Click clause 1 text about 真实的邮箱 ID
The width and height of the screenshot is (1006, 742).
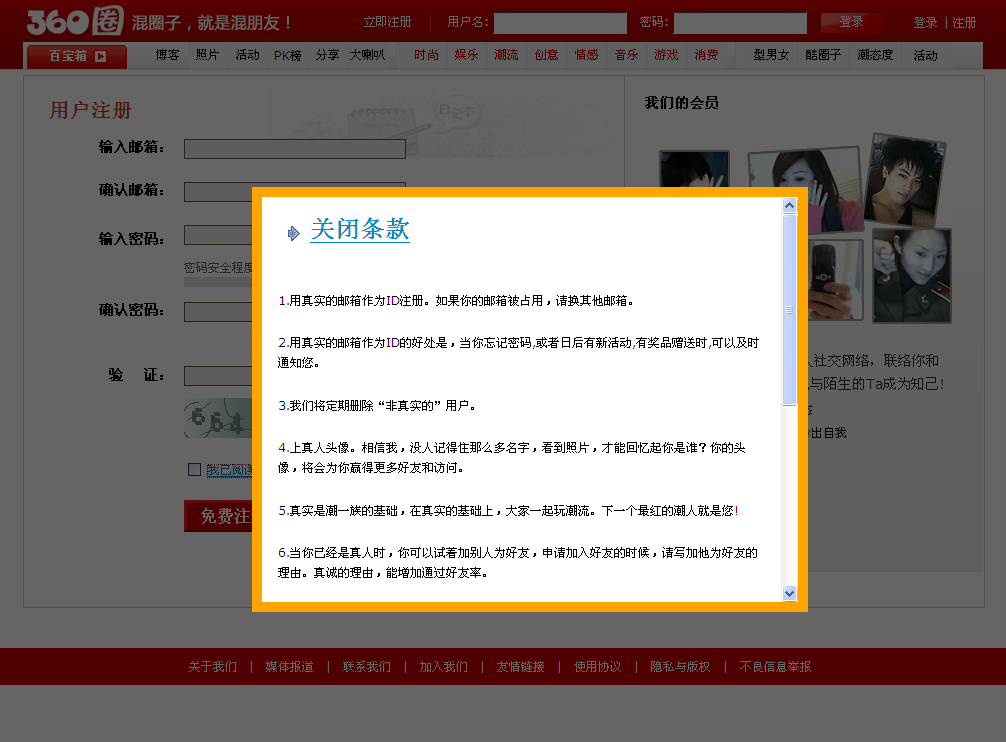click(x=456, y=301)
